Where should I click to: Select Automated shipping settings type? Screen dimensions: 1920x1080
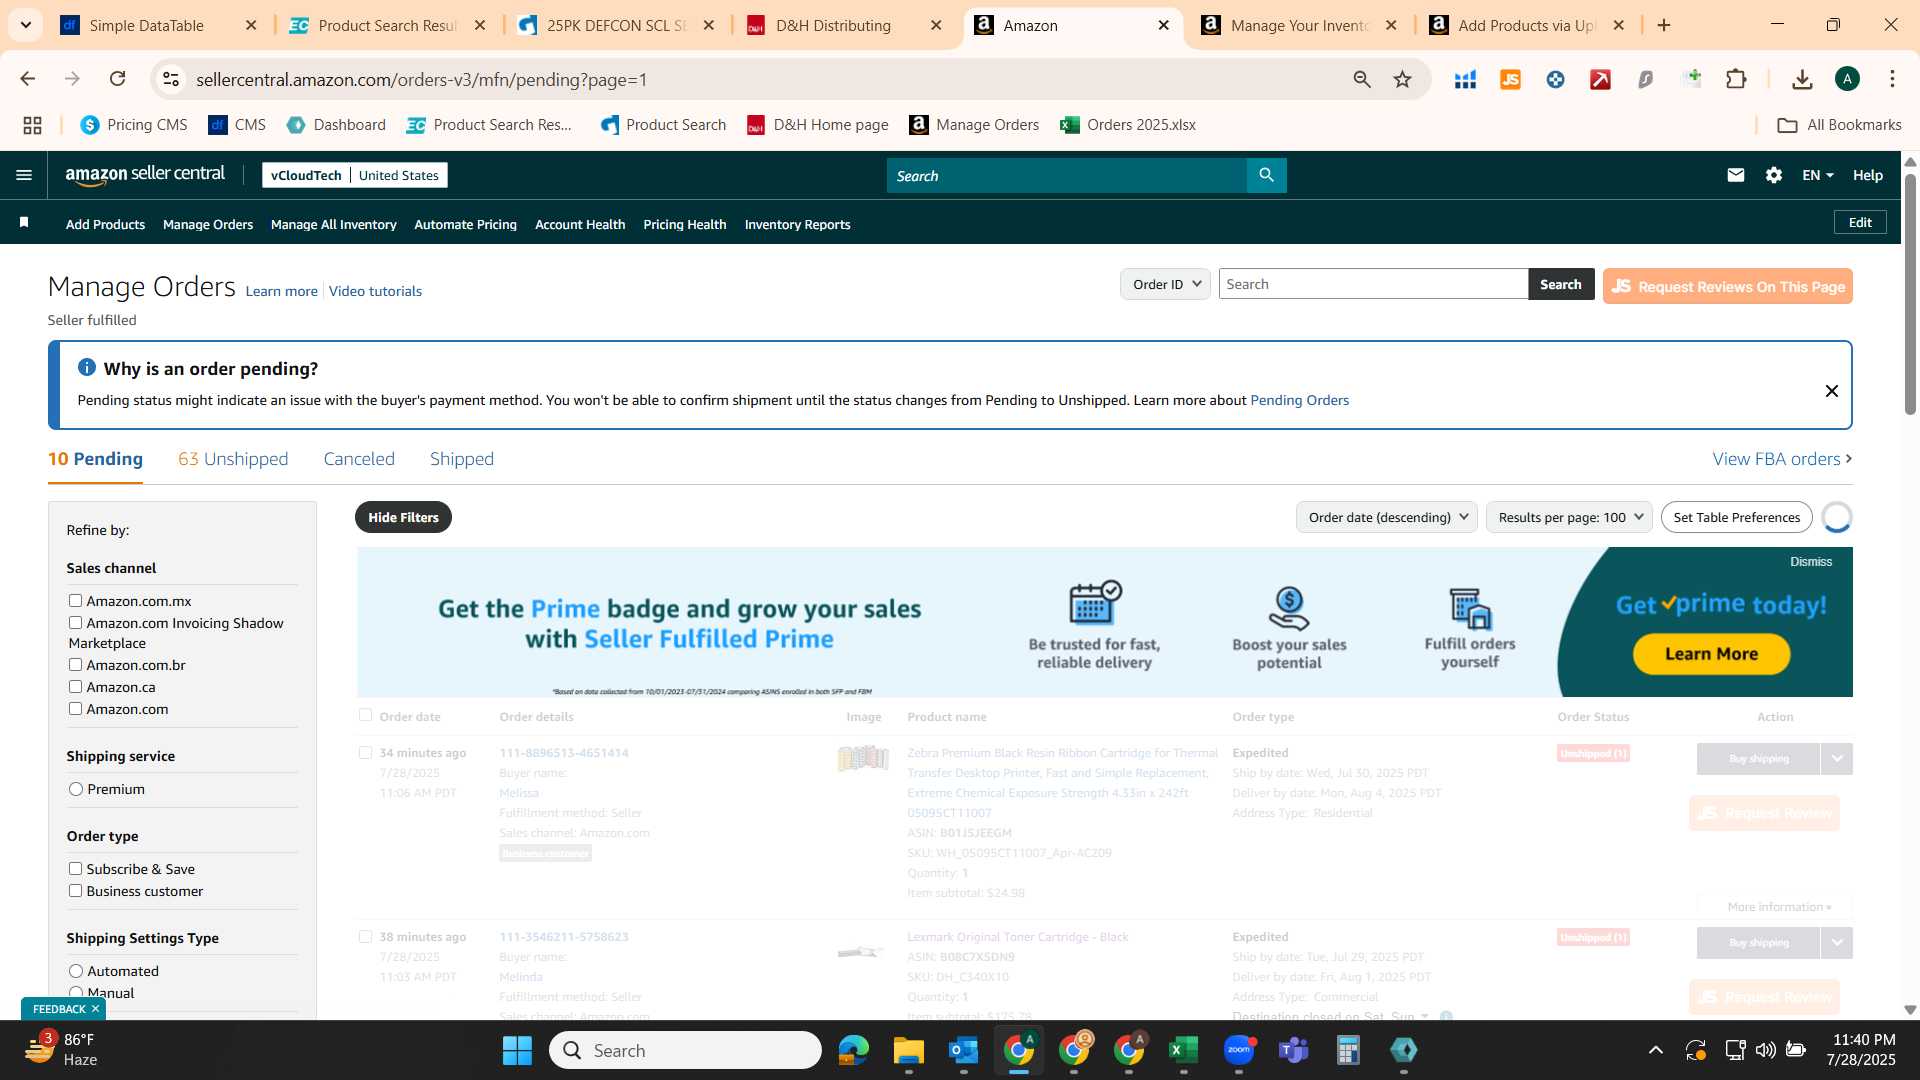pos(76,971)
